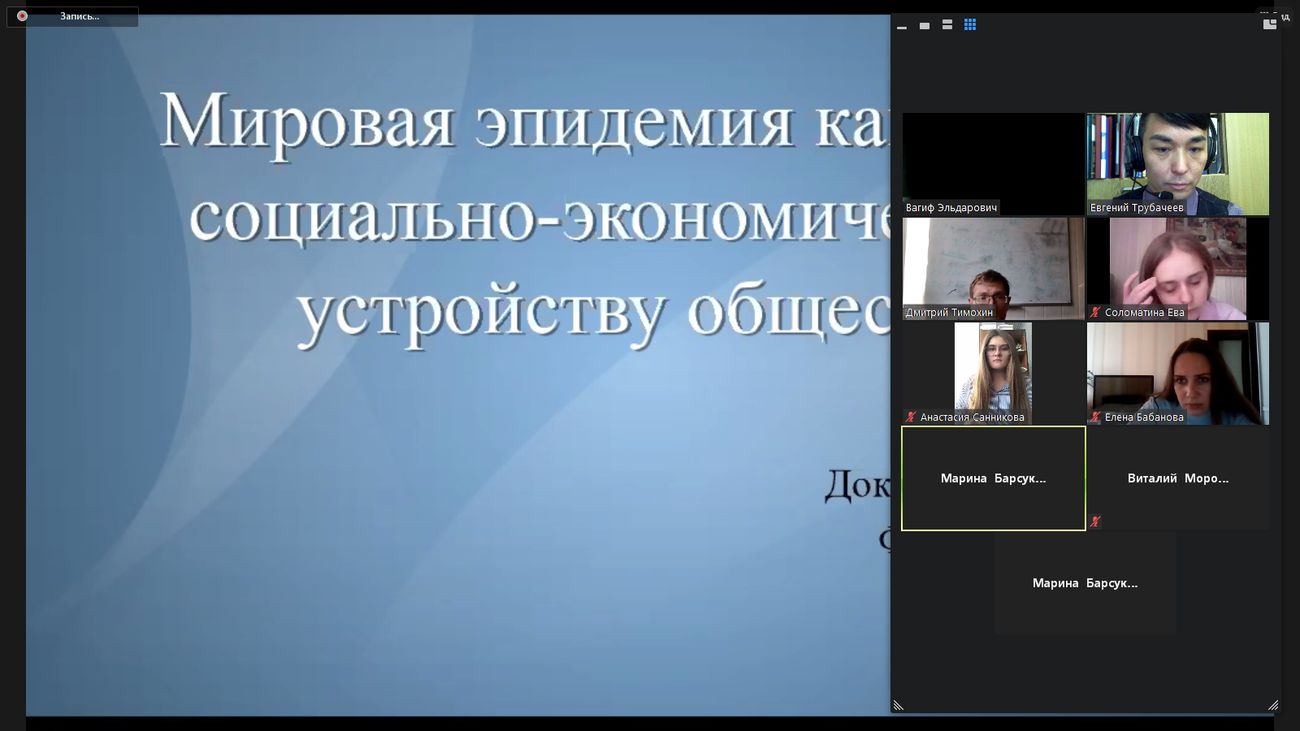
Task: Grab the bottom-left panel resize handle
Action: [898, 705]
